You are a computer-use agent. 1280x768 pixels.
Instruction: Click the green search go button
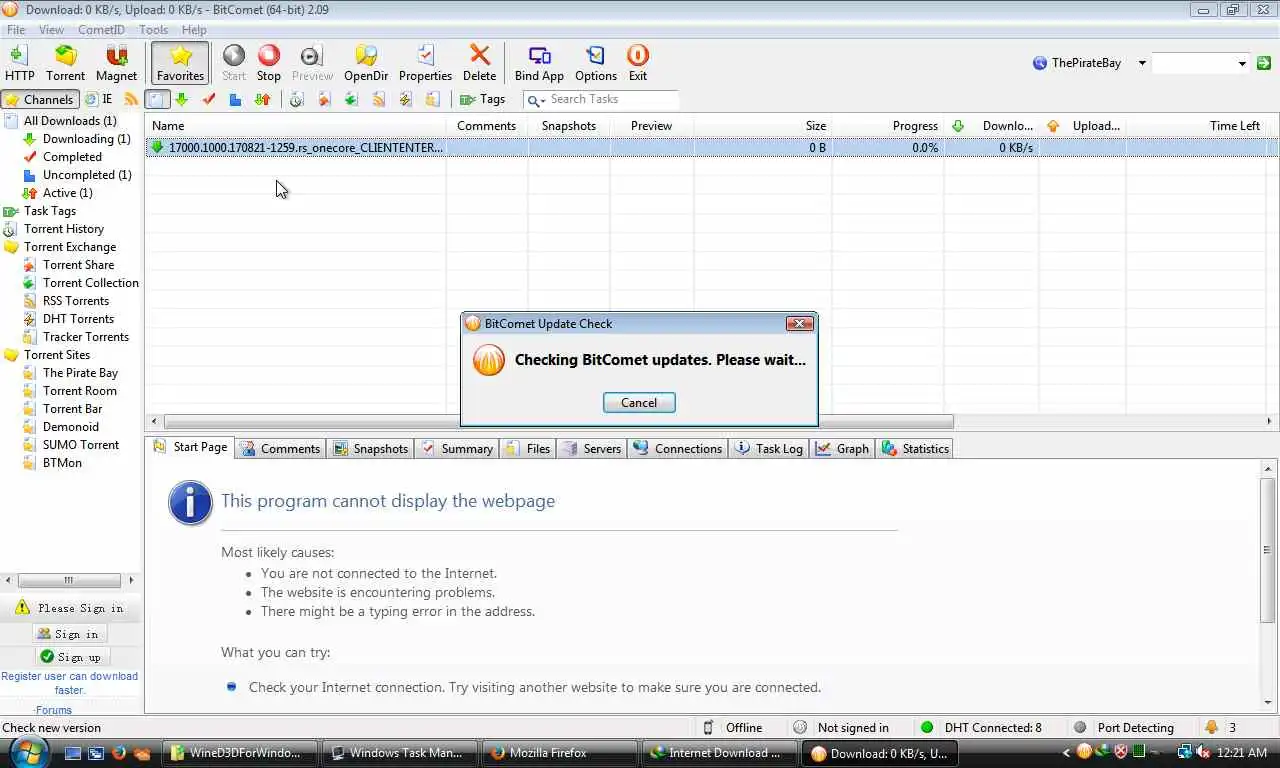1264,62
